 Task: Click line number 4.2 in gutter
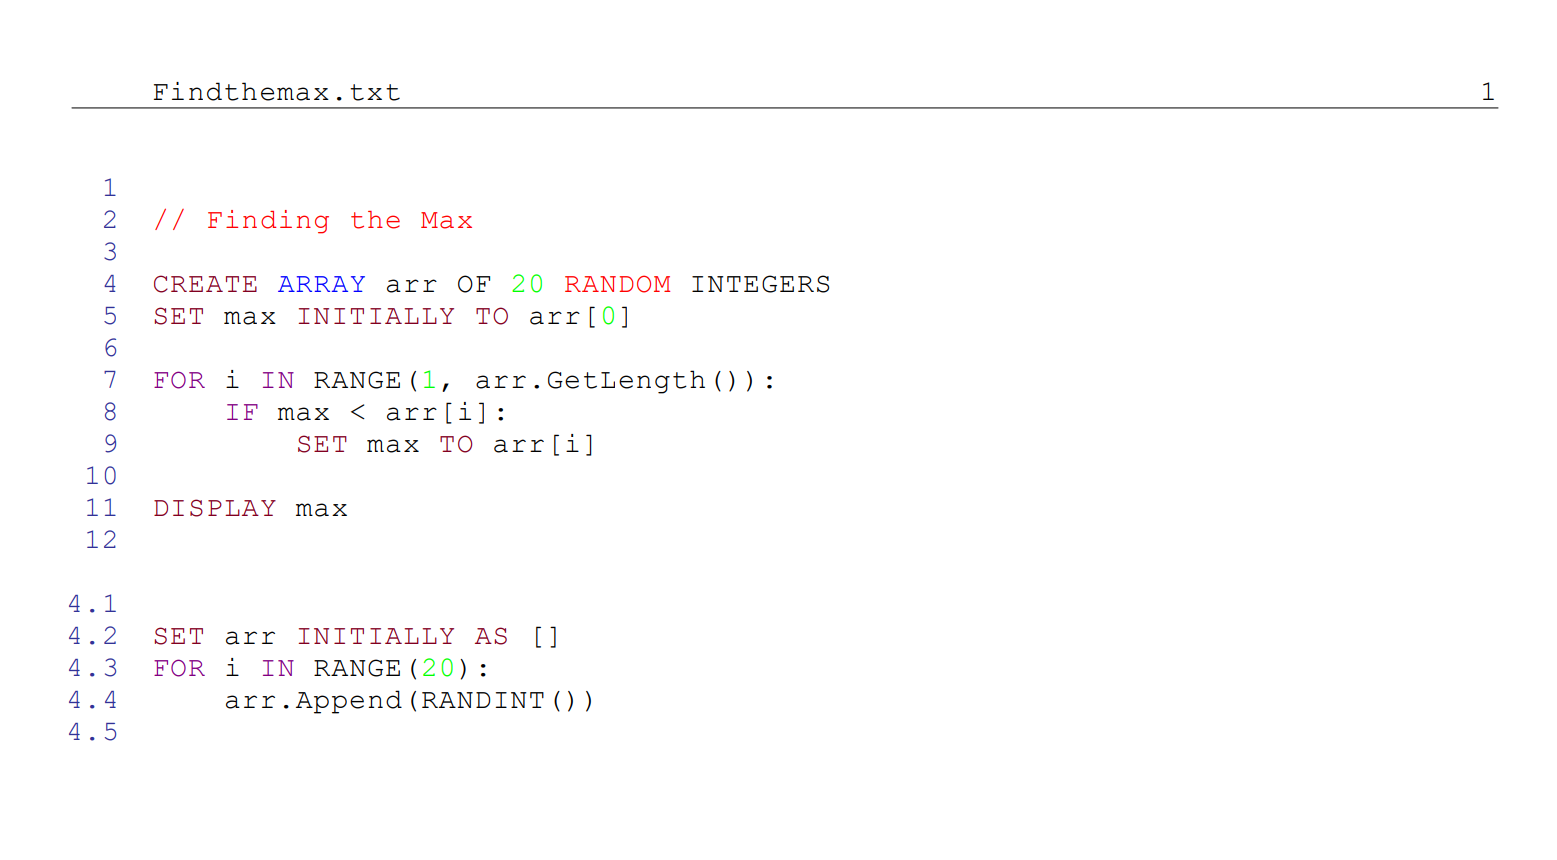pyautogui.click(x=92, y=637)
